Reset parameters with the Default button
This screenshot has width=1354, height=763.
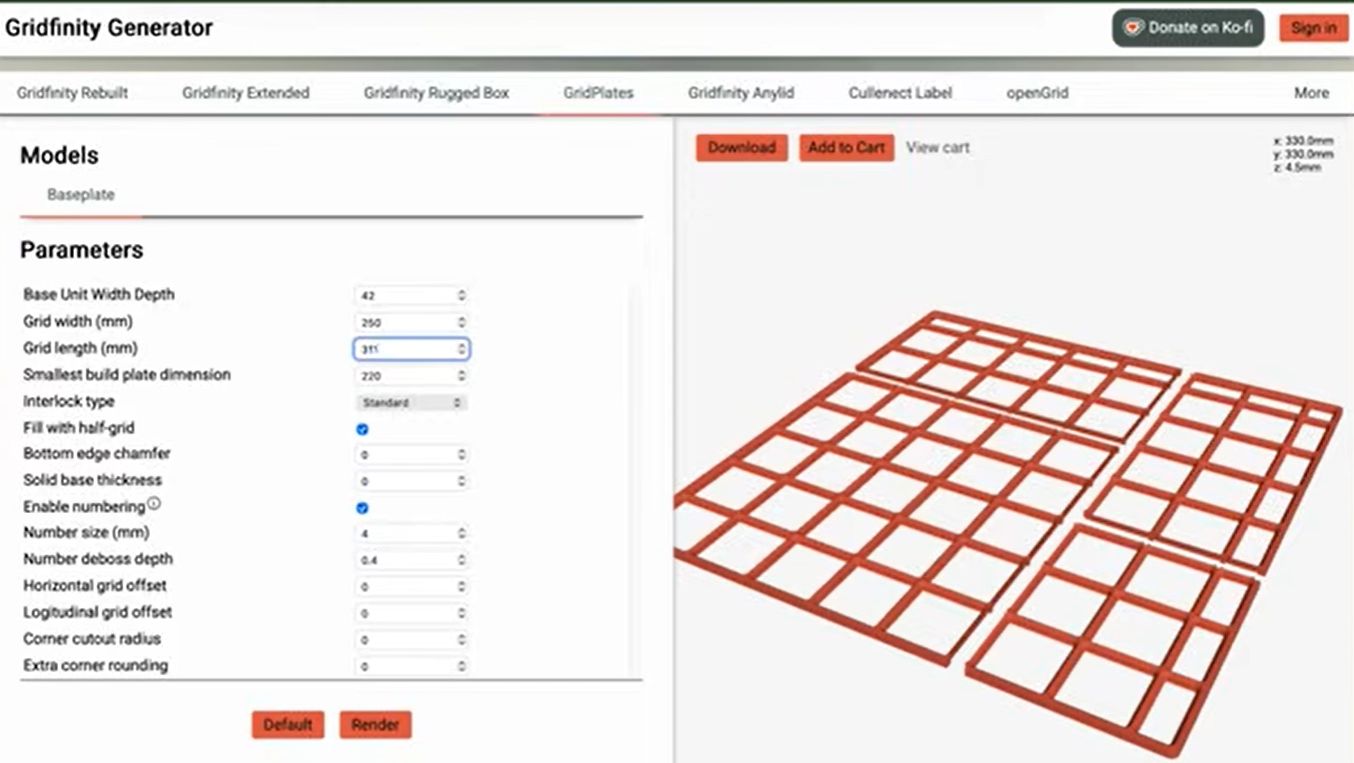click(288, 725)
